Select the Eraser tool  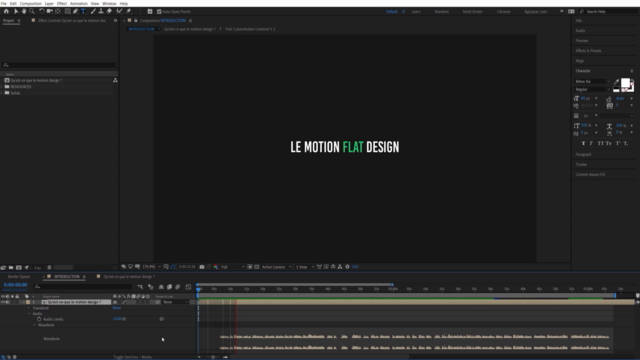[109, 11]
